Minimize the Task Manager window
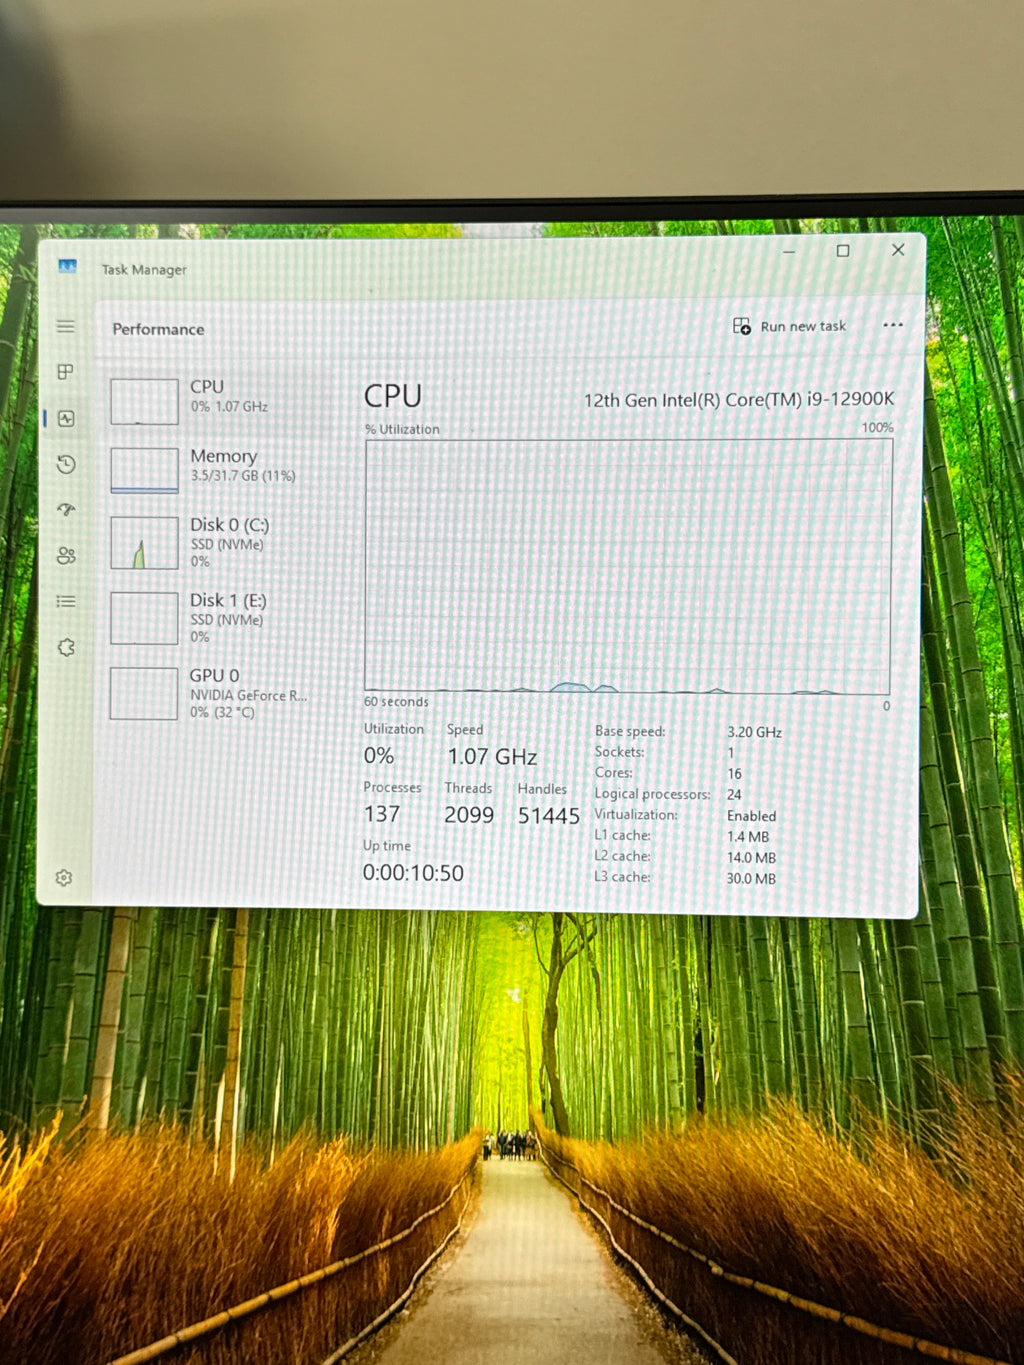Image resolution: width=1024 pixels, height=1365 pixels. tap(789, 252)
